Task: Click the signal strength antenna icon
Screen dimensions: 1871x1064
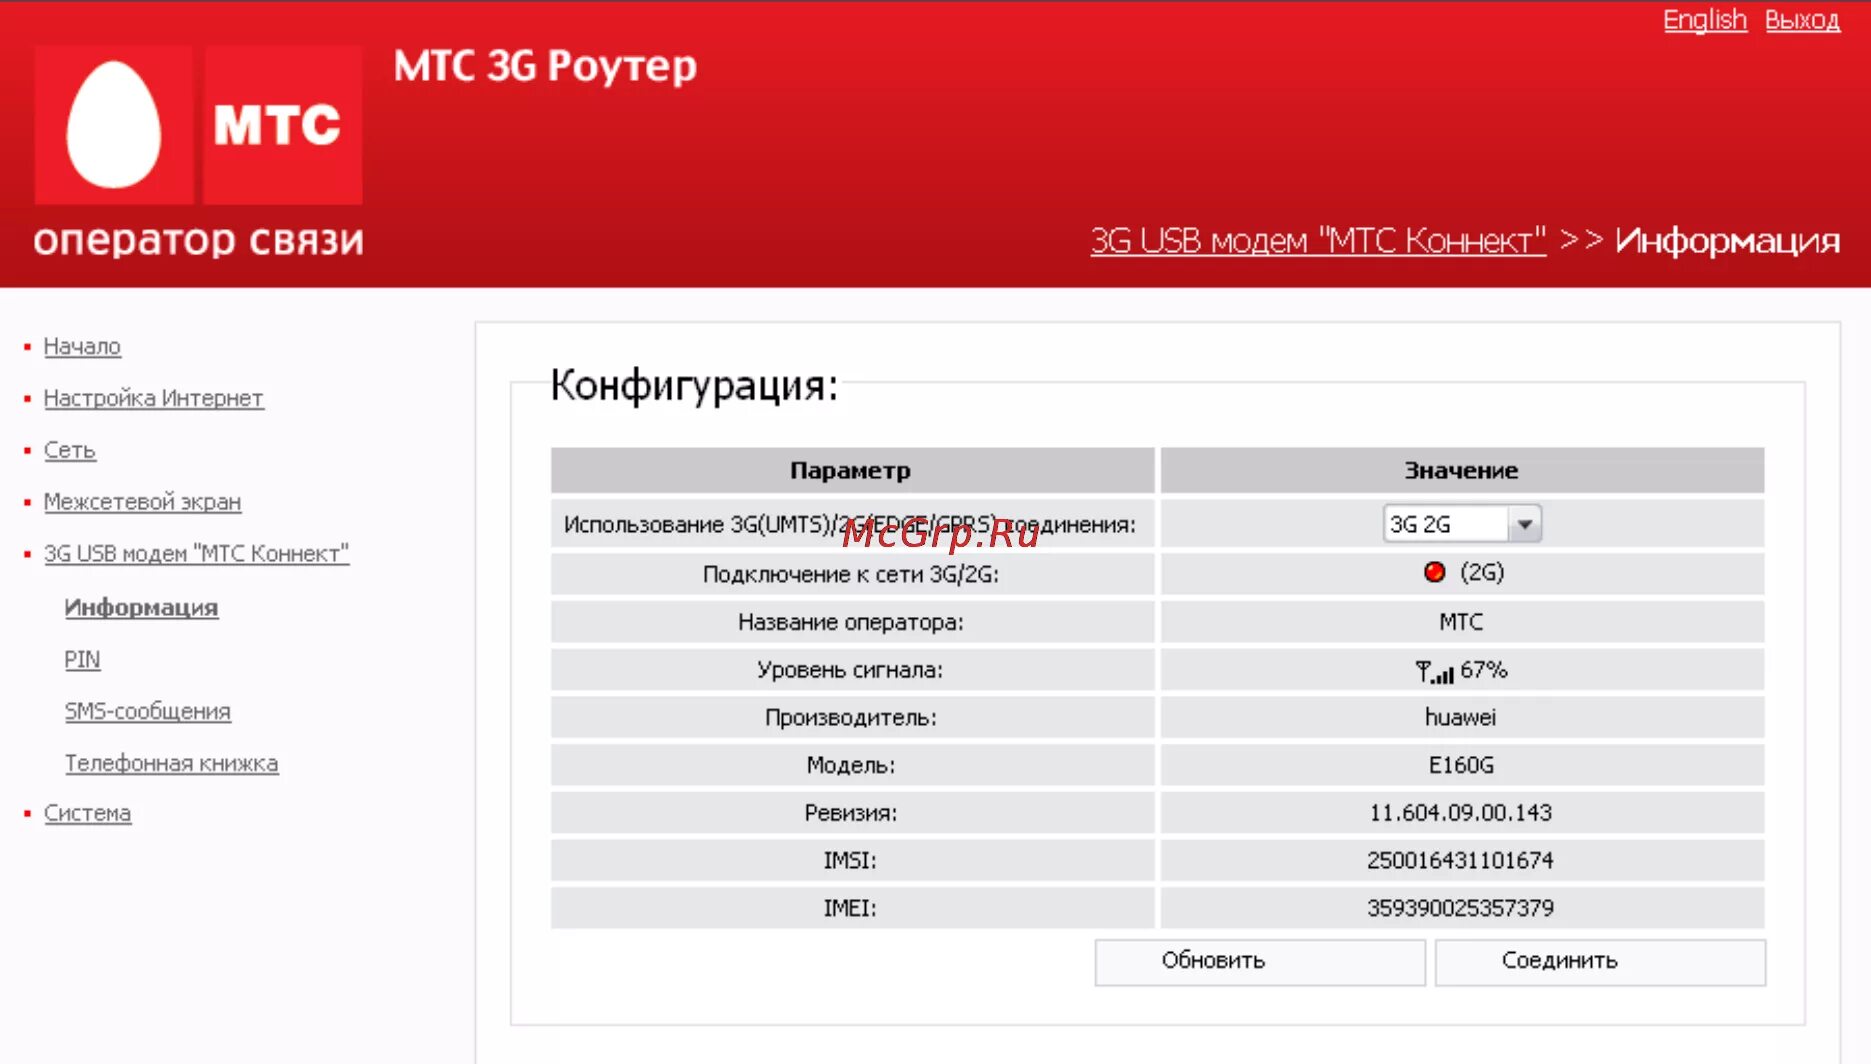Action: [x=1434, y=671]
